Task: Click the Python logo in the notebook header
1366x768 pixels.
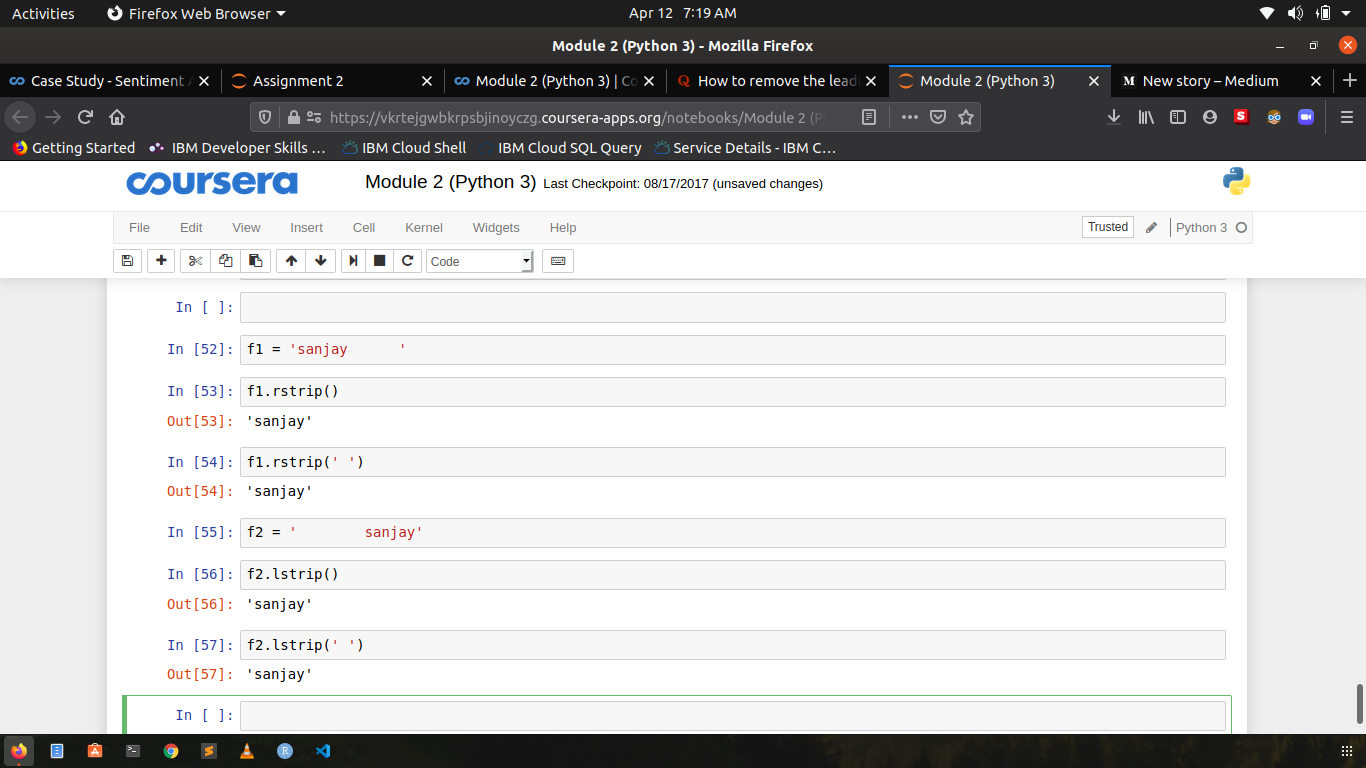Action: (x=1237, y=182)
